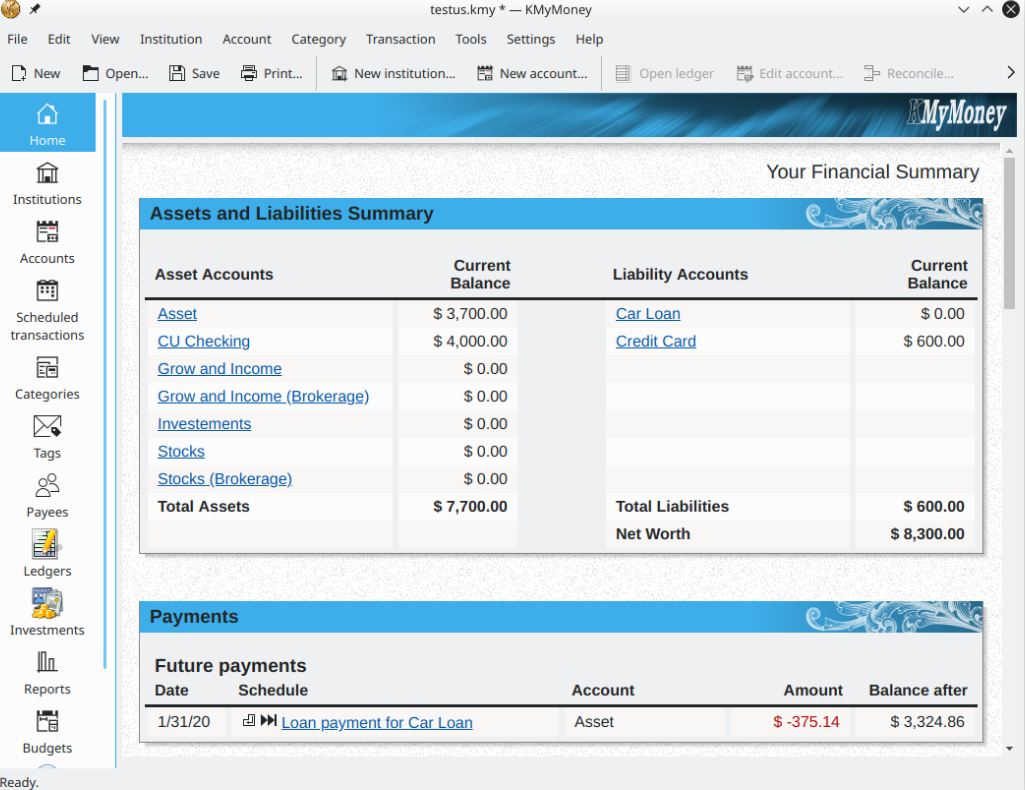Click the New institution toolbar button

click(392, 73)
